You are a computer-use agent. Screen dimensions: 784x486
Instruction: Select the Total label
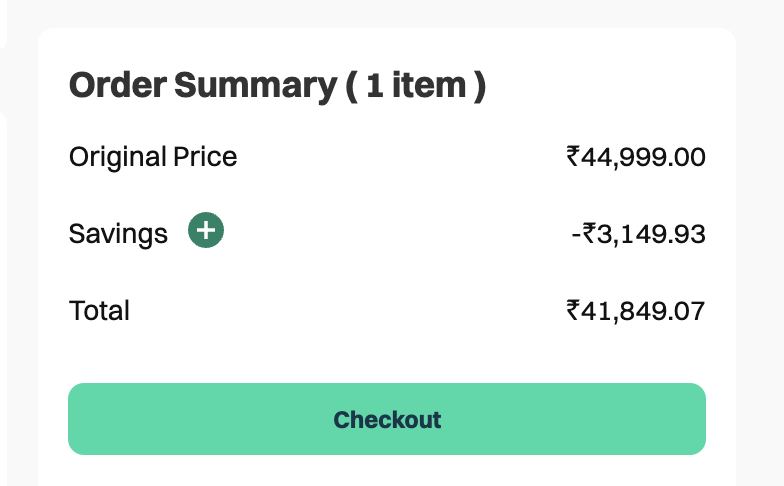99,310
